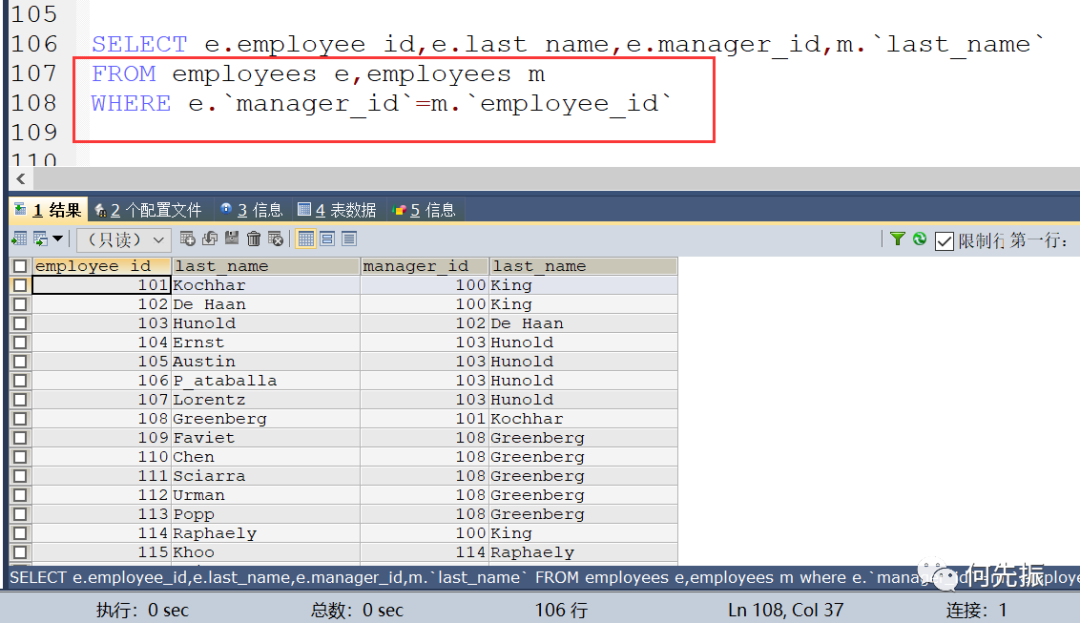Toggle the 限制行 limit rows checkbox
The image size is (1080, 623).
944,241
